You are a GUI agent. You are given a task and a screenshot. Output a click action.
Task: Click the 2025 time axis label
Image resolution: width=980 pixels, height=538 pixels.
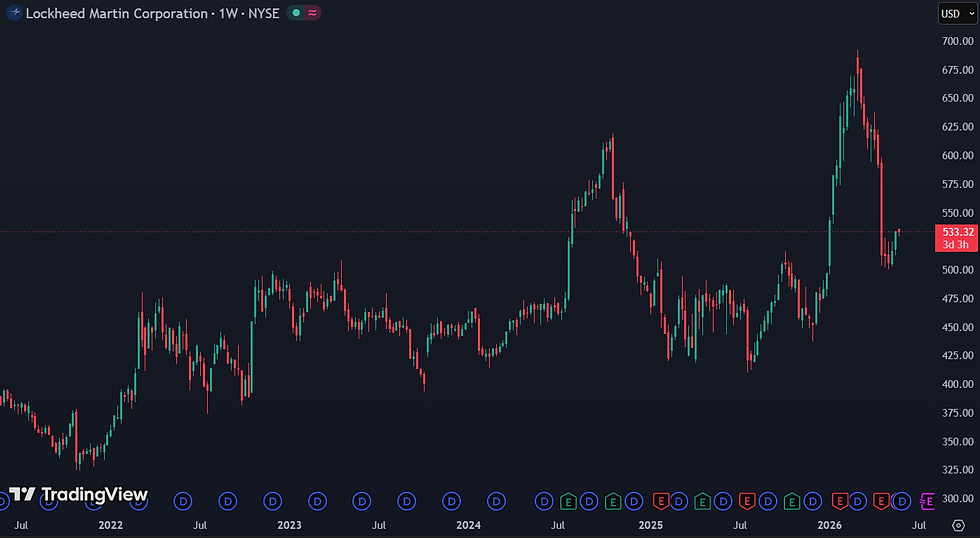click(651, 526)
